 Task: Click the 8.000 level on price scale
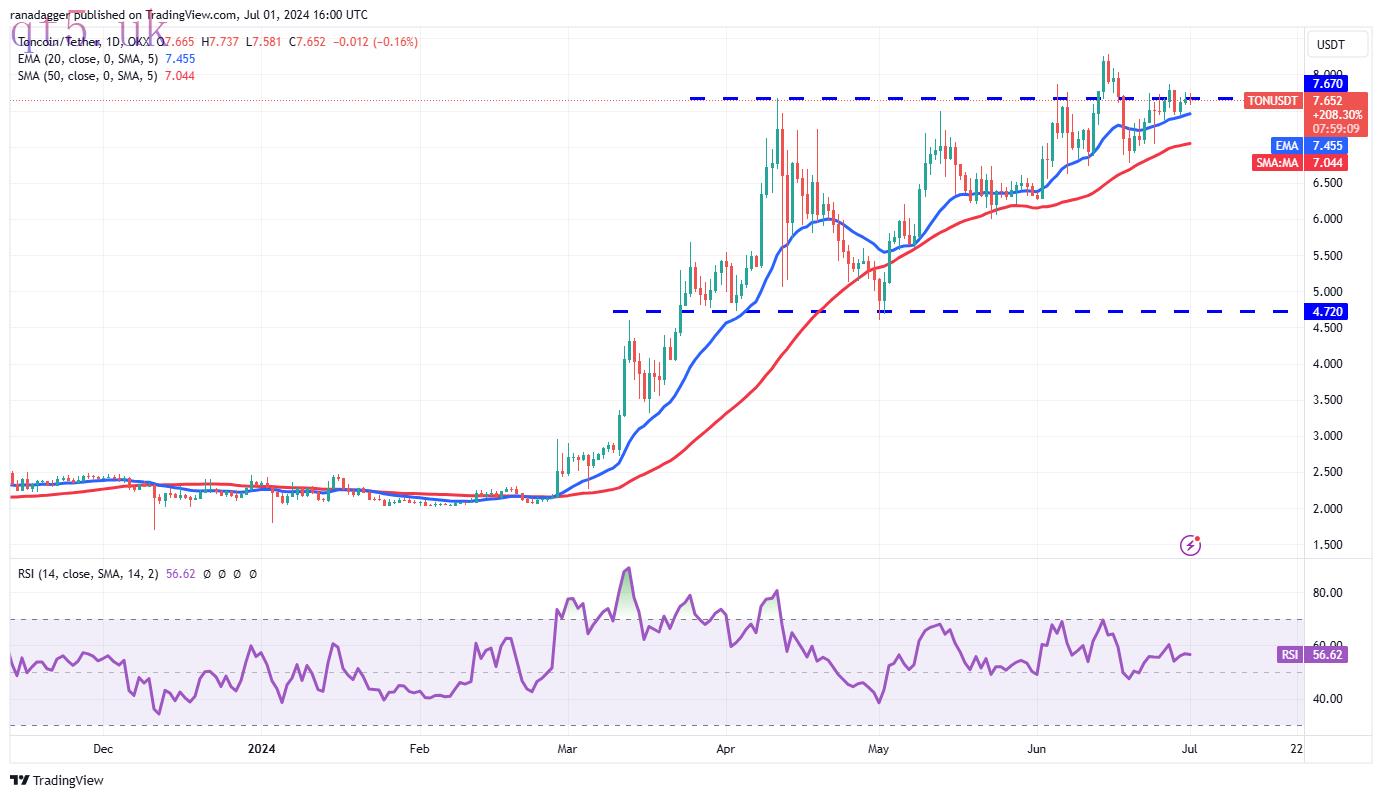[1326, 73]
